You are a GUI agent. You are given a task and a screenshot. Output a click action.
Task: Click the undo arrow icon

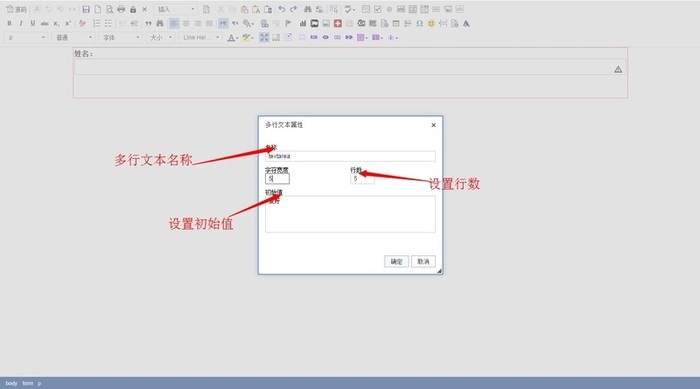click(x=282, y=9)
